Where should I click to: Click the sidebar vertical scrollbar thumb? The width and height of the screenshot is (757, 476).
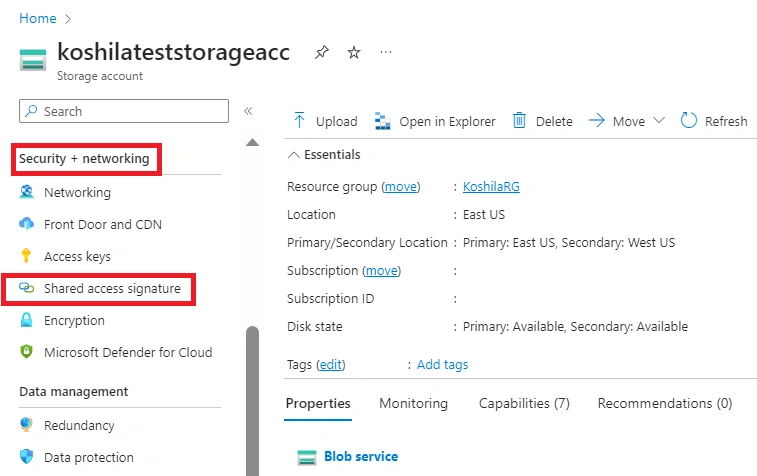[252, 401]
